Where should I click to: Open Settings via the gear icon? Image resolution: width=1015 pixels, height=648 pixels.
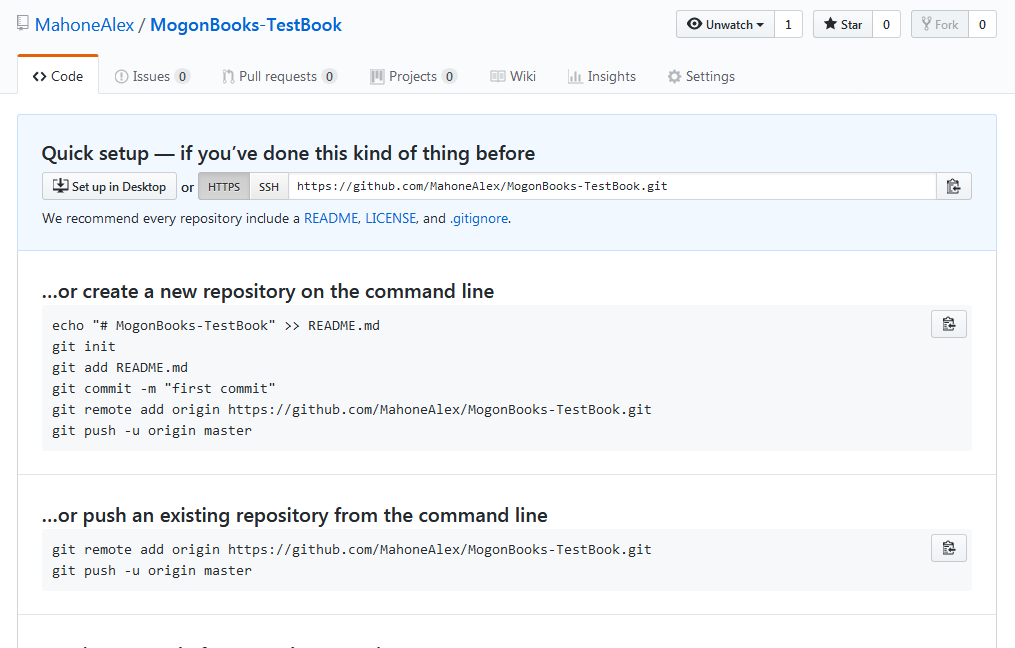[673, 76]
